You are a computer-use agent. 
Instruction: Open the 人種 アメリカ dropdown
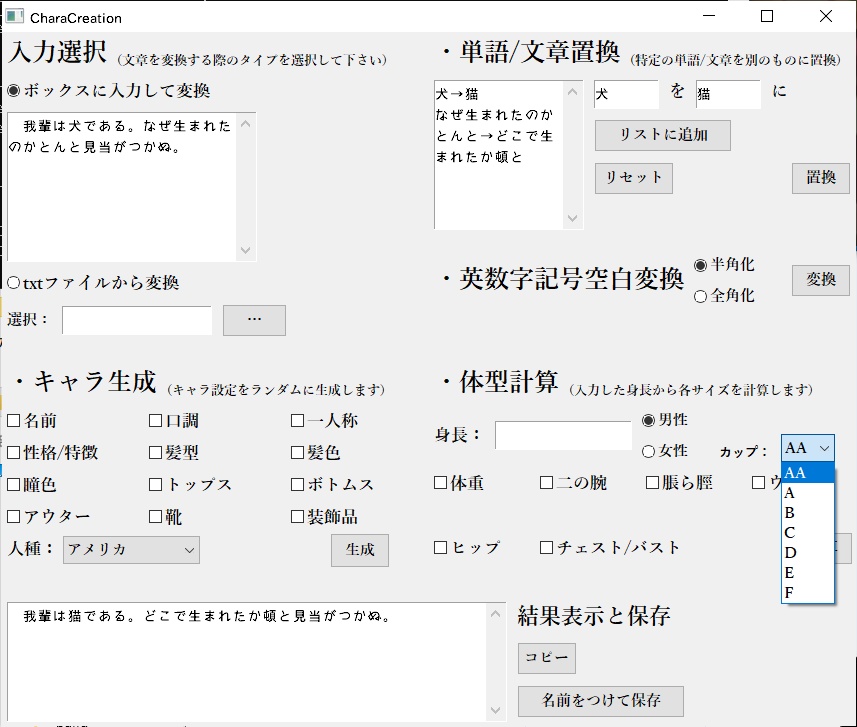131,550
